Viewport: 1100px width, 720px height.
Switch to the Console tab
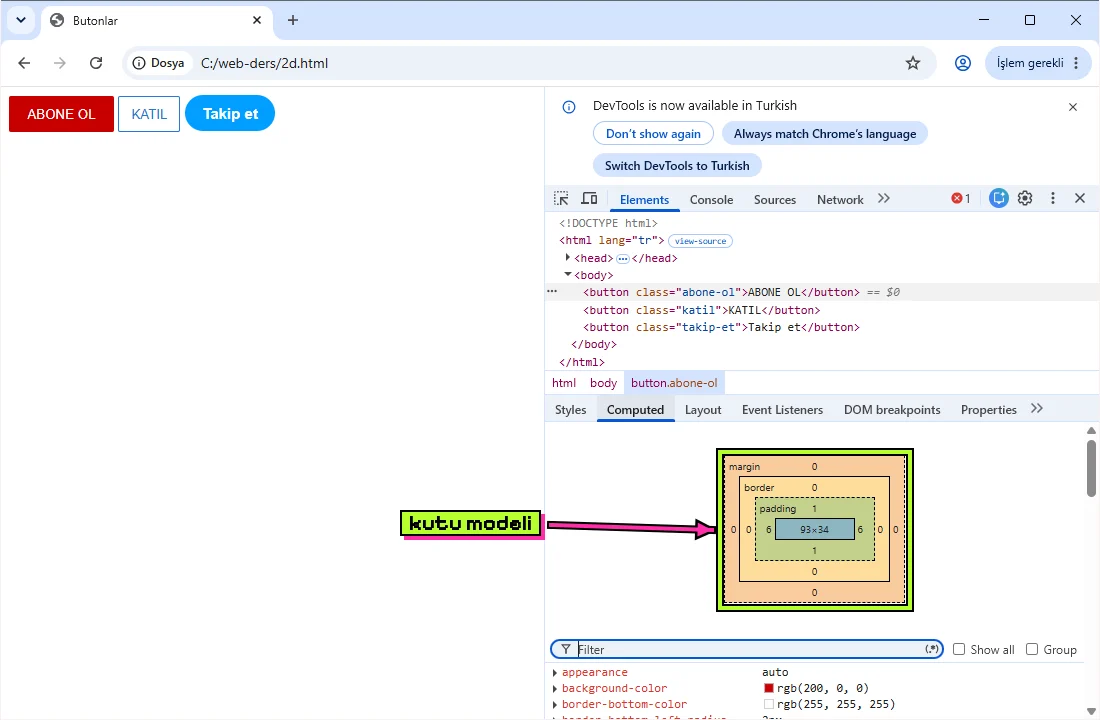[711, 199]
